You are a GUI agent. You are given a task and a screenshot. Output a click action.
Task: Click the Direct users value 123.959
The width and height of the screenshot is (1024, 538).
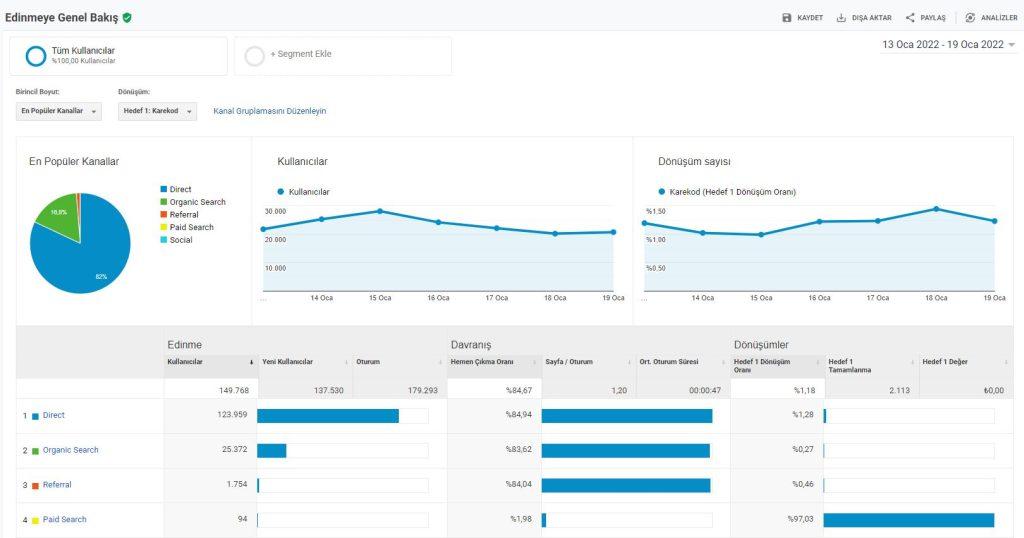pyautogui.click(x=232, y=415)
